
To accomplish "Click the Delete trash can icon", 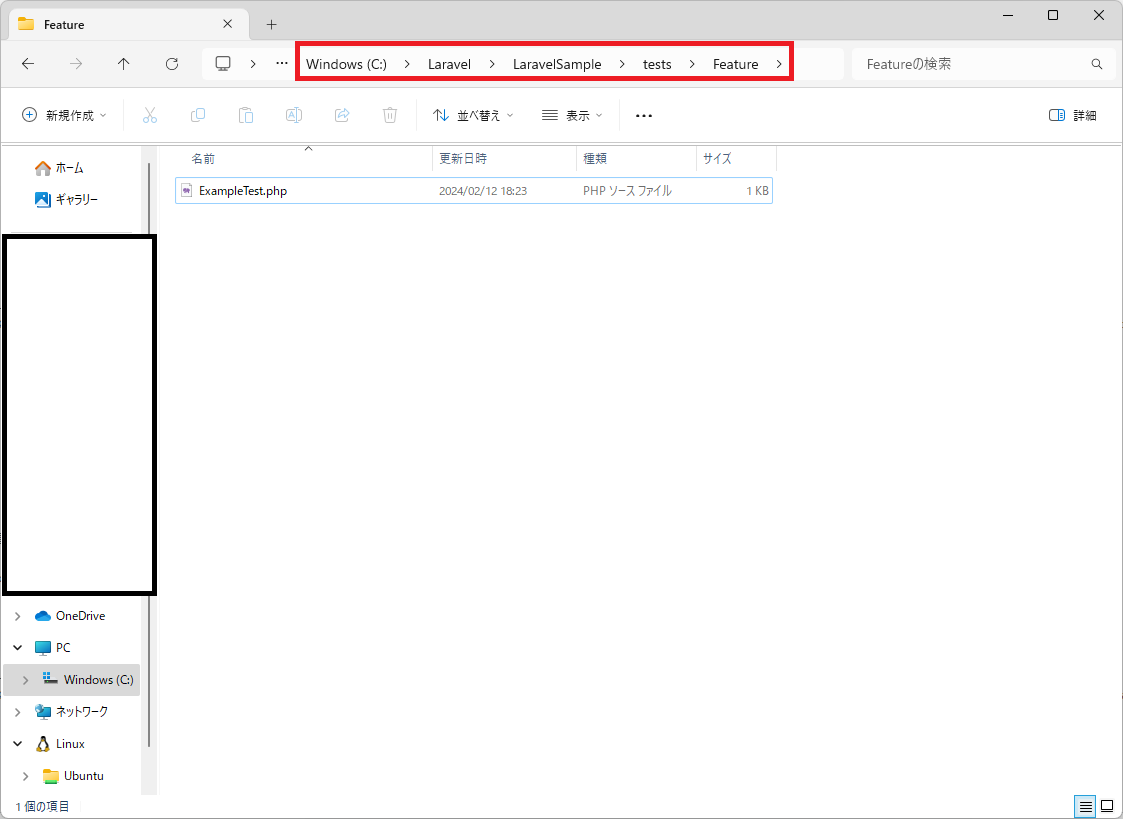I will 390,115.
